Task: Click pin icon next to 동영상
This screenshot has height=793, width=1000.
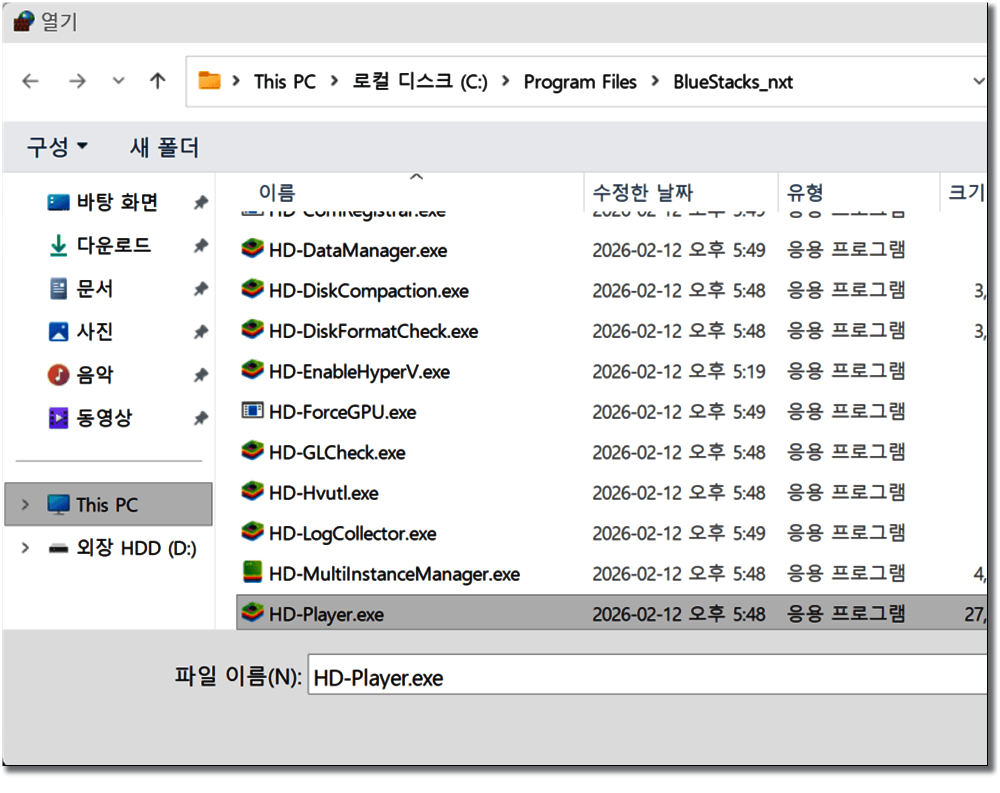Action: 201,419
